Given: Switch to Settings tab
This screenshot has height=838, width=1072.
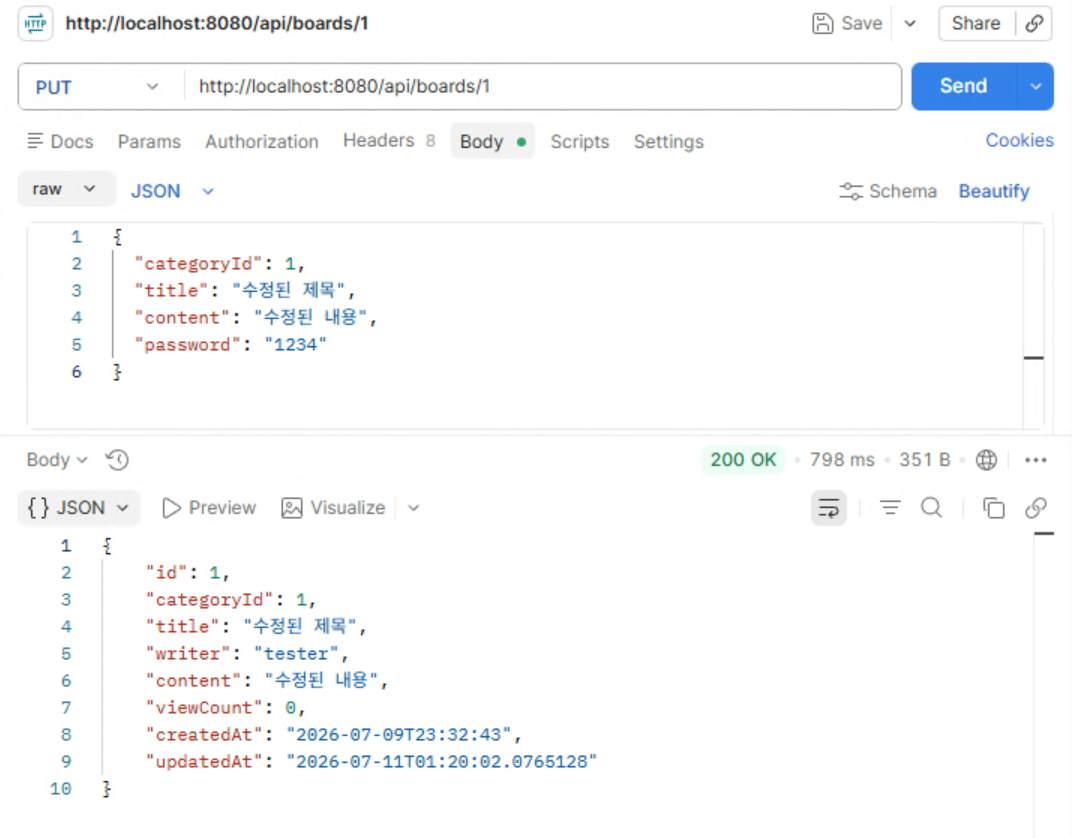Looking at the screenshot, I should click(x=669, y=141).
